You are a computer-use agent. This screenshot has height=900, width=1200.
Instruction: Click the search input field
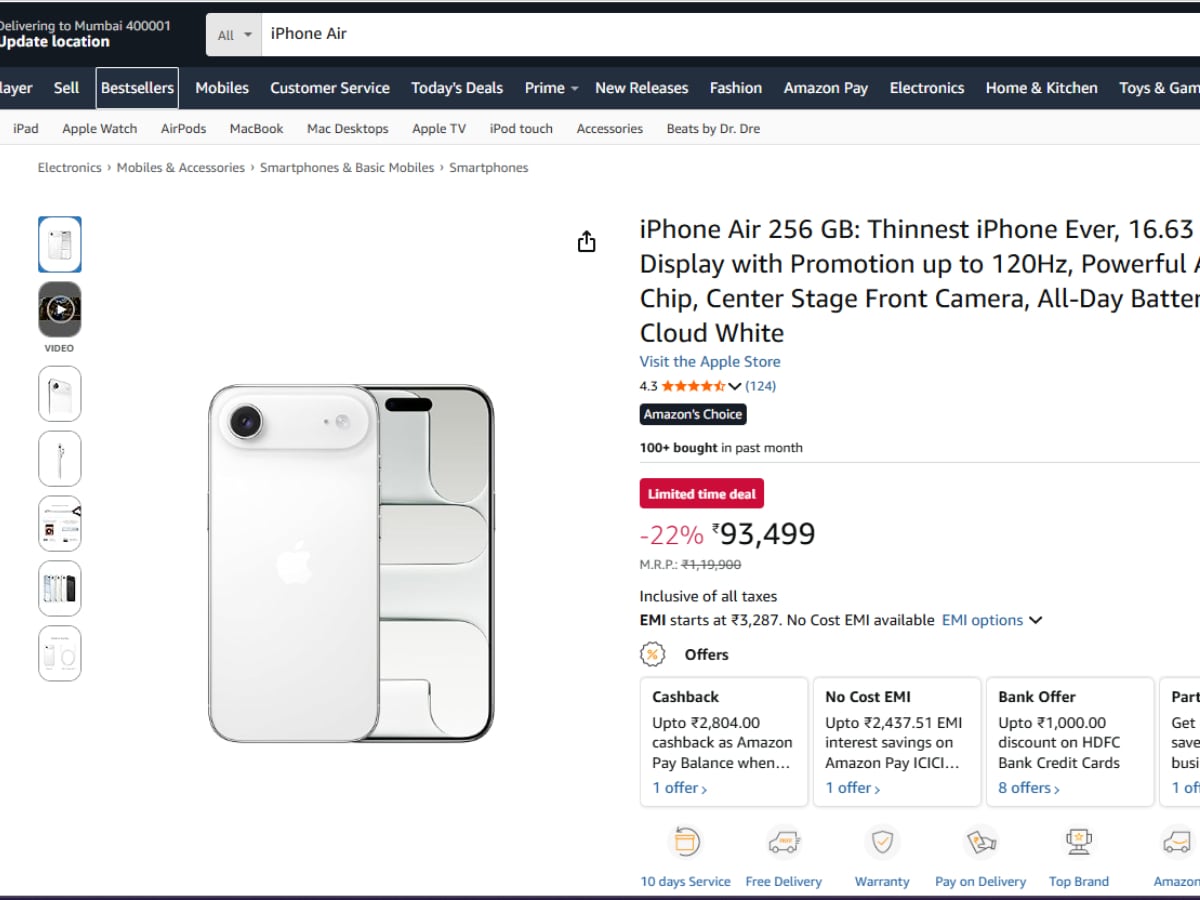(700, 34)
